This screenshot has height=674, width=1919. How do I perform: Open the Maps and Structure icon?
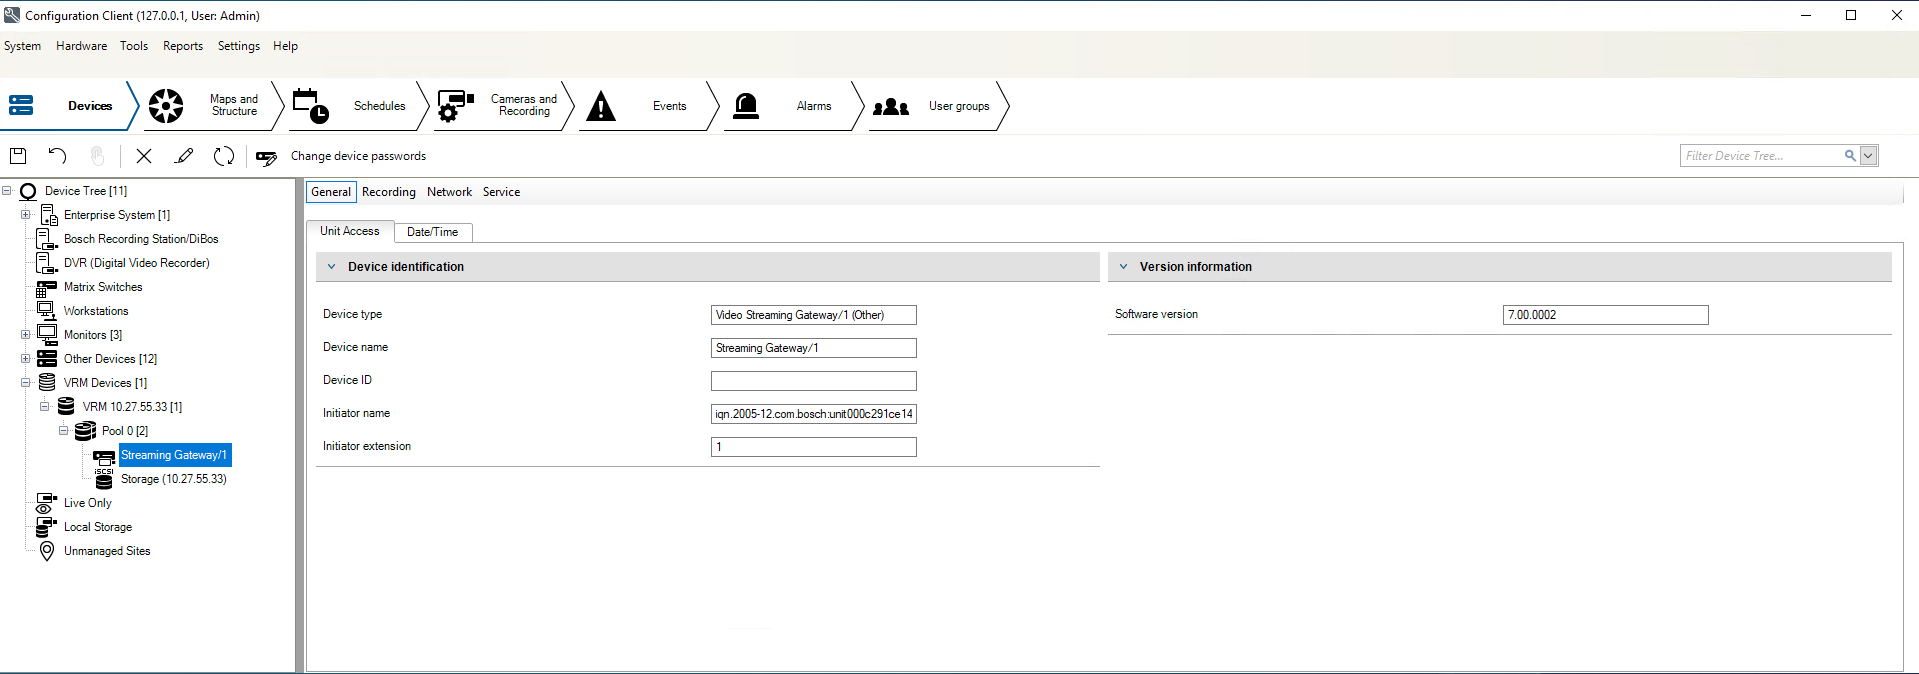(x=166, y=106)
